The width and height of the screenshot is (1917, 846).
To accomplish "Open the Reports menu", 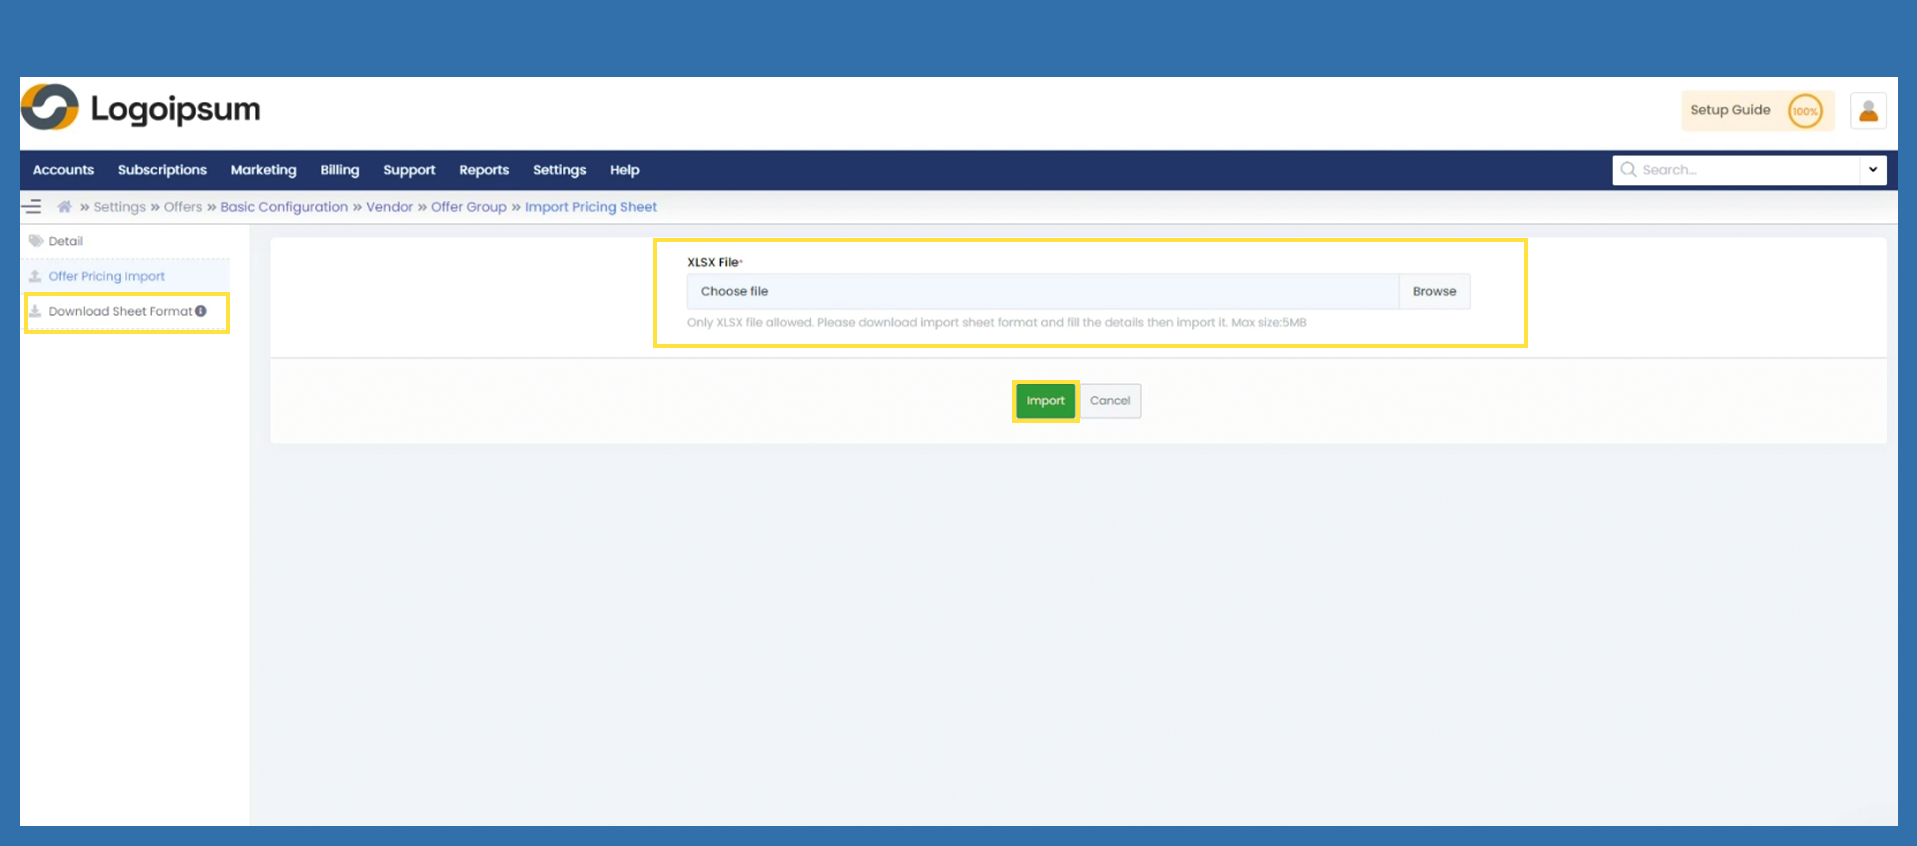I will (x=484, y=170).
